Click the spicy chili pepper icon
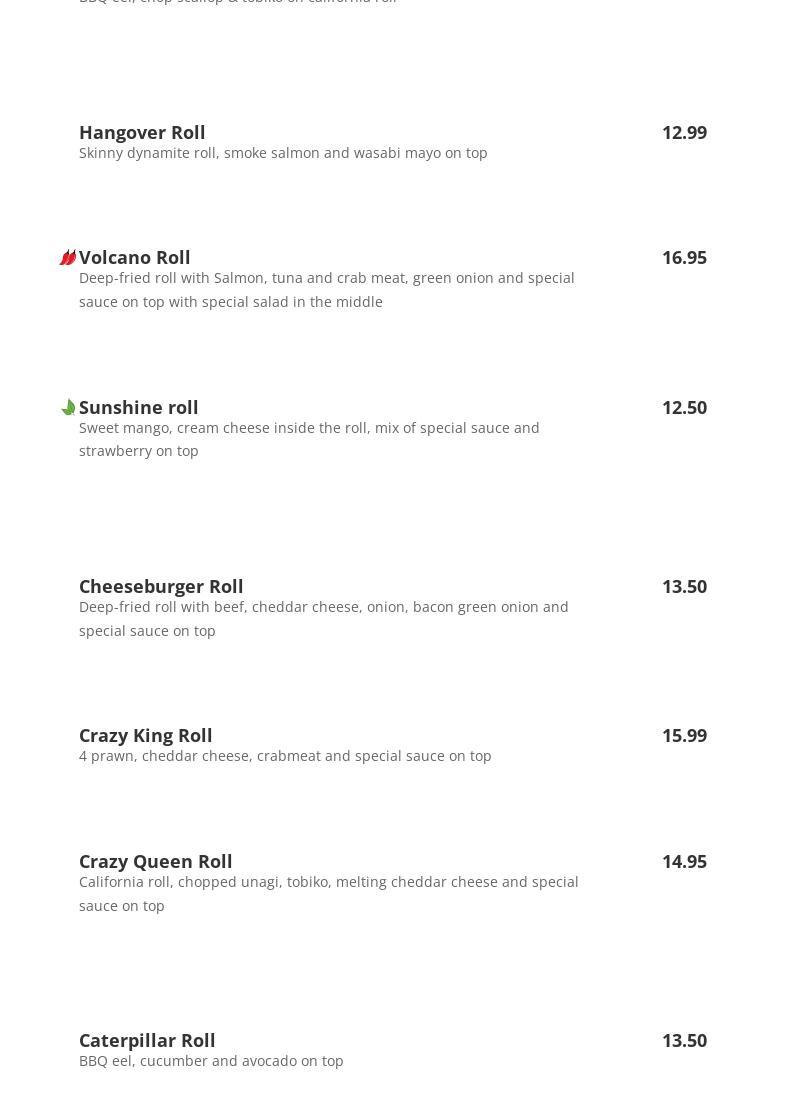 [67, 258]
